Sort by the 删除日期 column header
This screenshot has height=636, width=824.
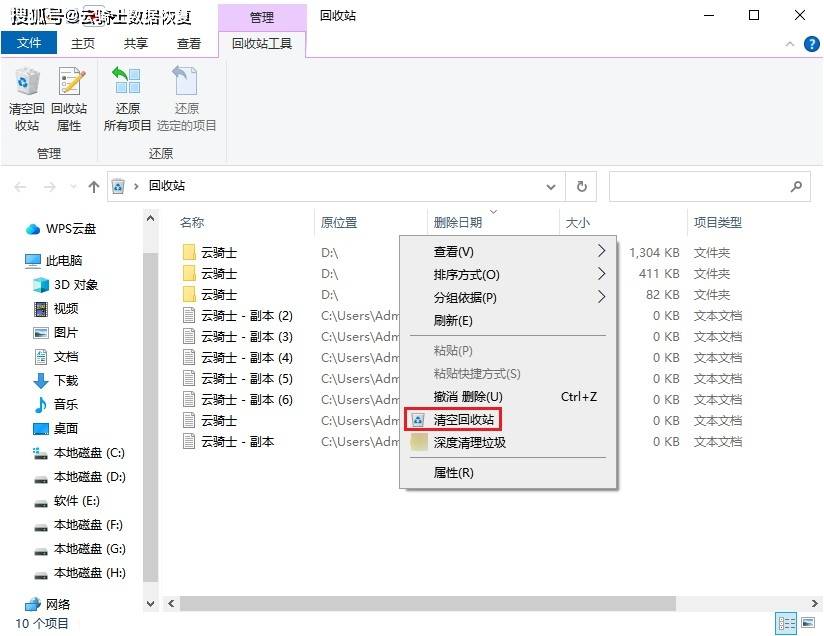point(458,222)
